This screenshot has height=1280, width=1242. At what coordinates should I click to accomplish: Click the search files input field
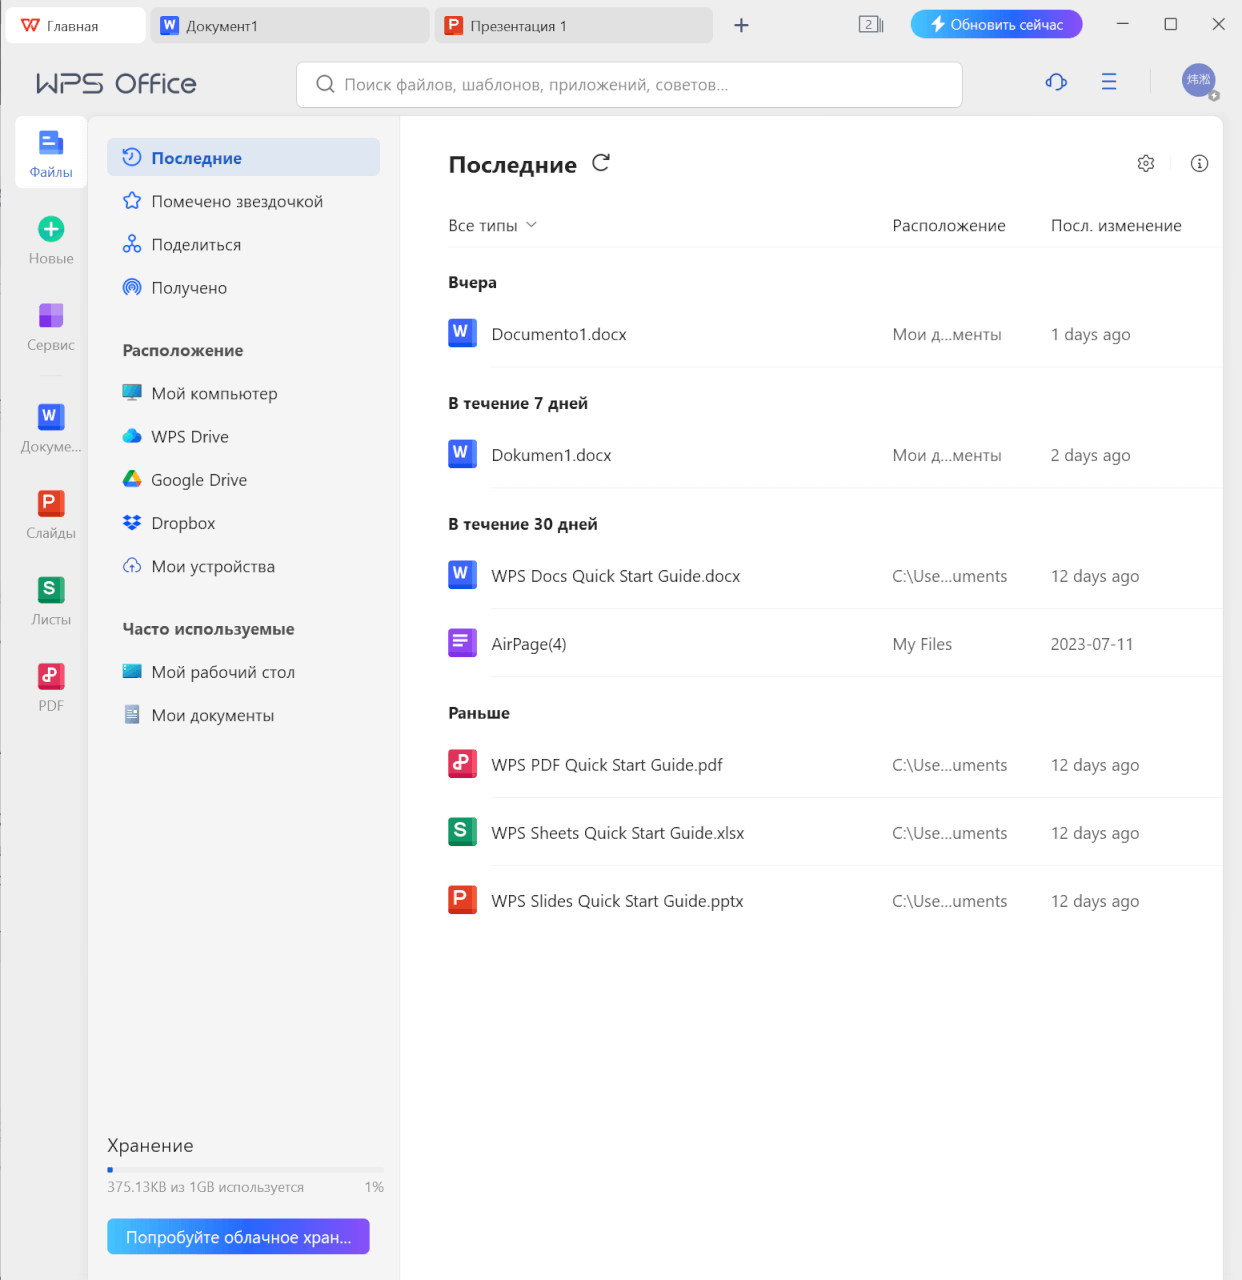(x=629, y=84)
